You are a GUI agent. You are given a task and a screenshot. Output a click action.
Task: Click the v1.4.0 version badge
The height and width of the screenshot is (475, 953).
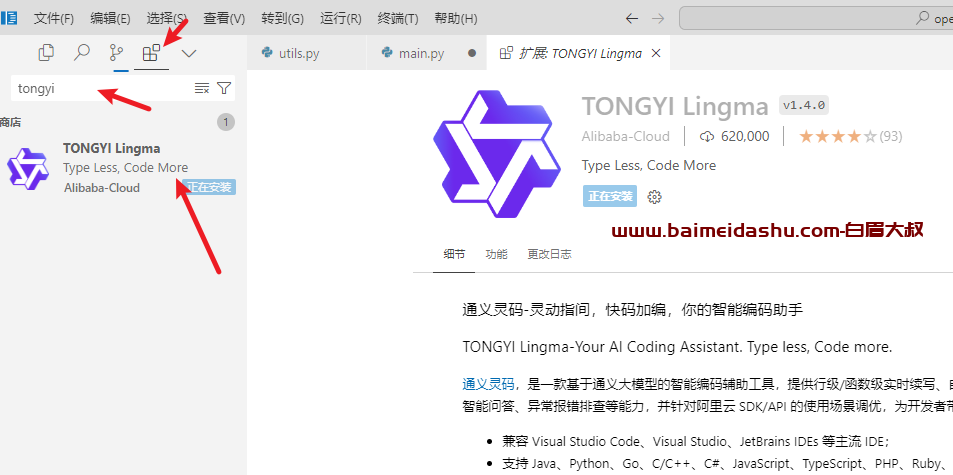pos(803,105)
